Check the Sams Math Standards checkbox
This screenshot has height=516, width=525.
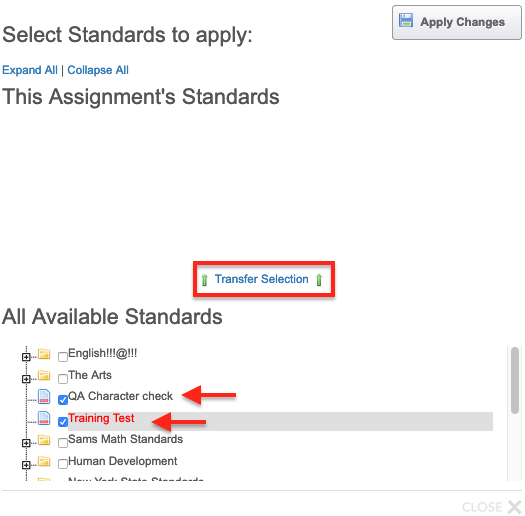(x=63, y=443)
